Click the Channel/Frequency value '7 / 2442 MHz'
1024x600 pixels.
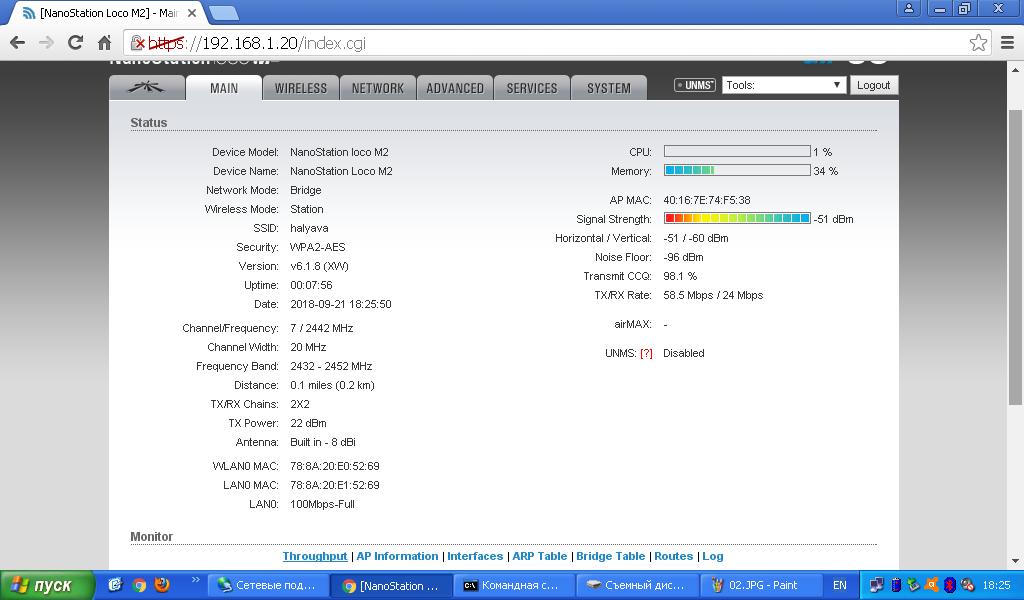[321, 328]
